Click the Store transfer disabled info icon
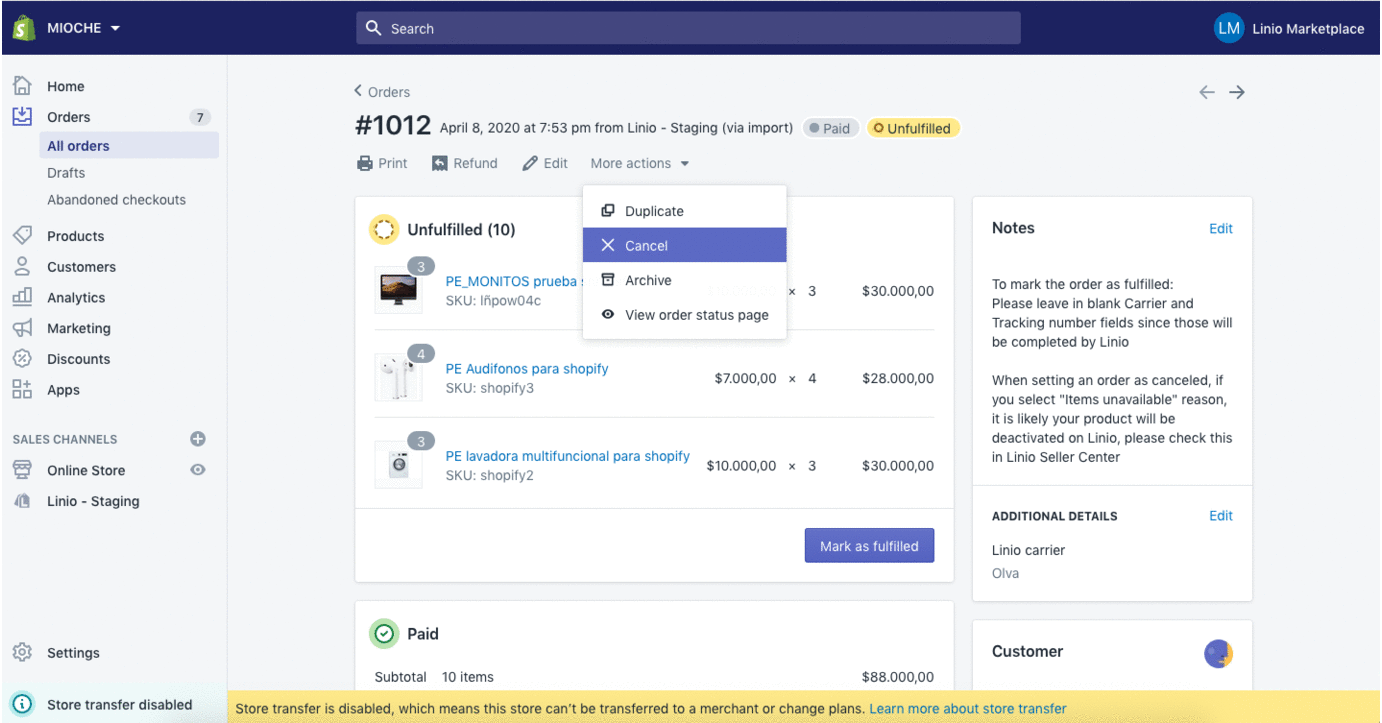Screen dimensions: 1382x723 [x=22, y=704]
